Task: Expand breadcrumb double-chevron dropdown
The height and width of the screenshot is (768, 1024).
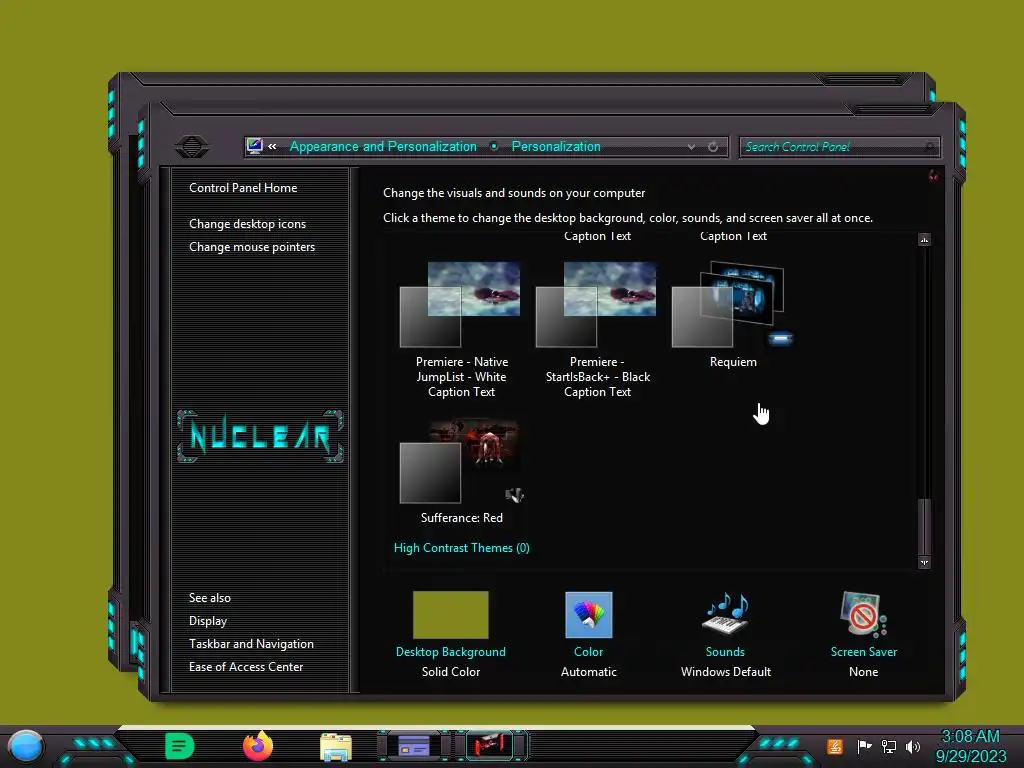Action: 272,146
